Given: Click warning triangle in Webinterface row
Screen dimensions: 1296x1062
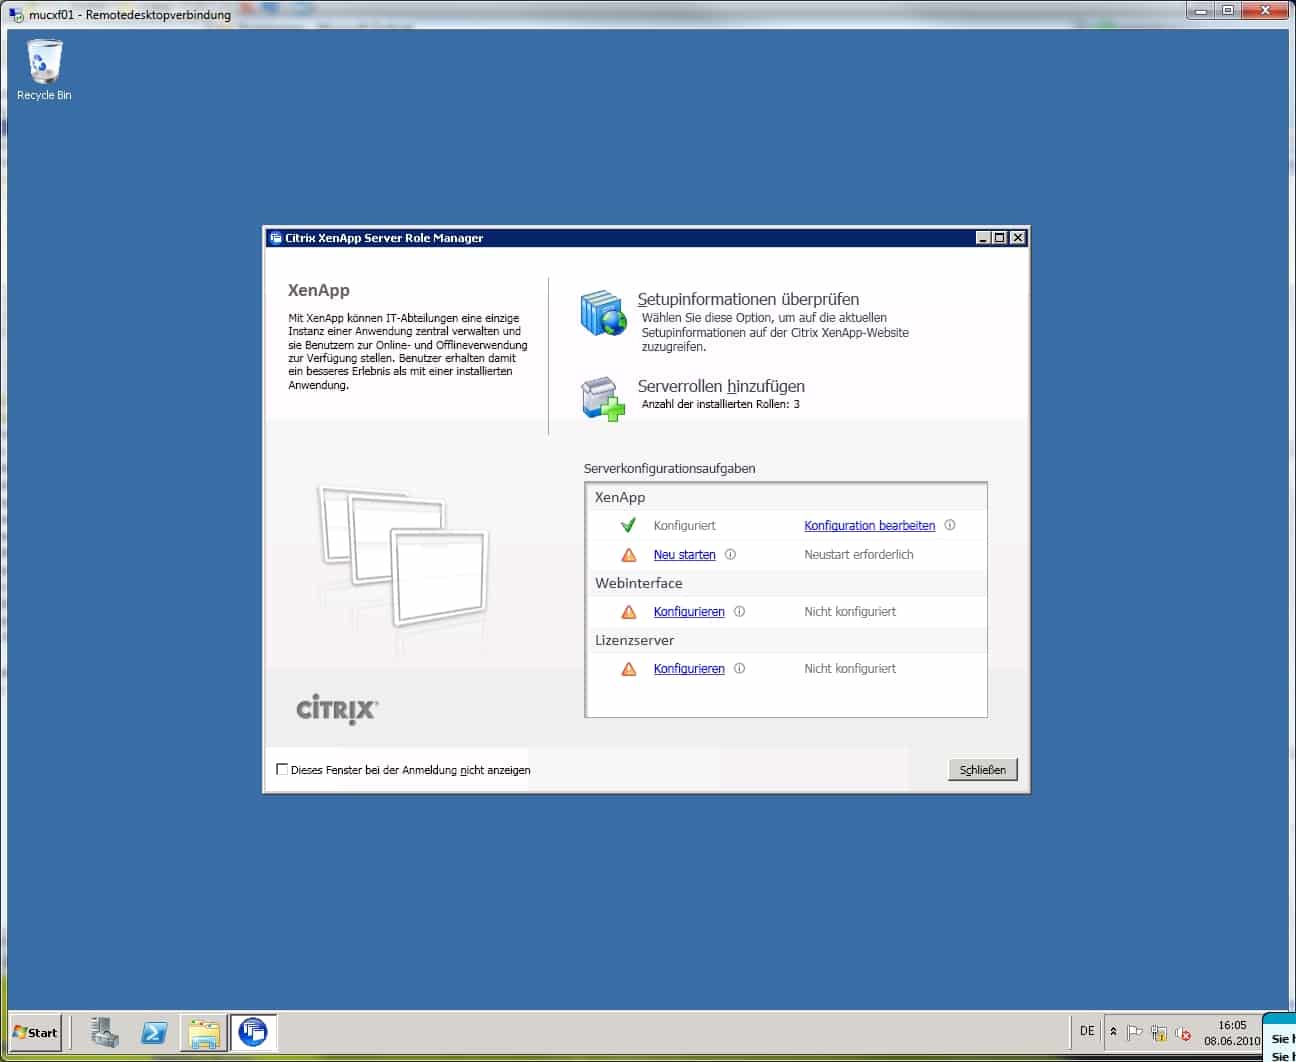Looking at the screenshot, I should 629,612.
